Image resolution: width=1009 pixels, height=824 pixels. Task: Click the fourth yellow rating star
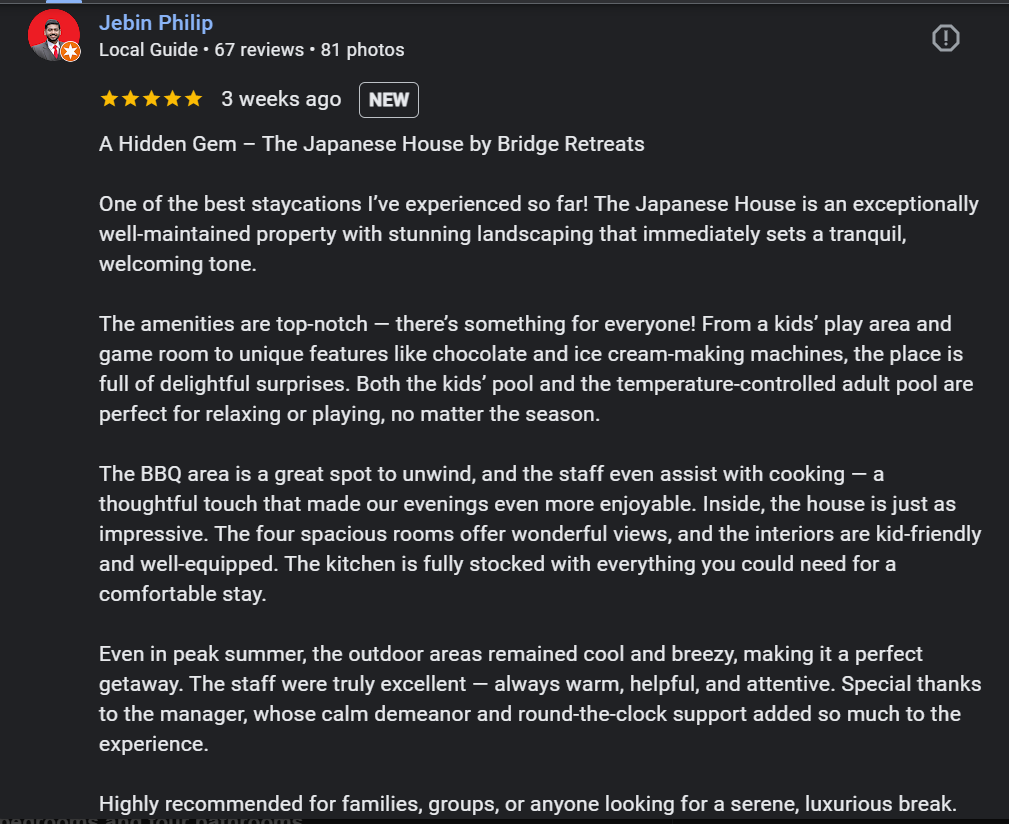coord(172,99)
